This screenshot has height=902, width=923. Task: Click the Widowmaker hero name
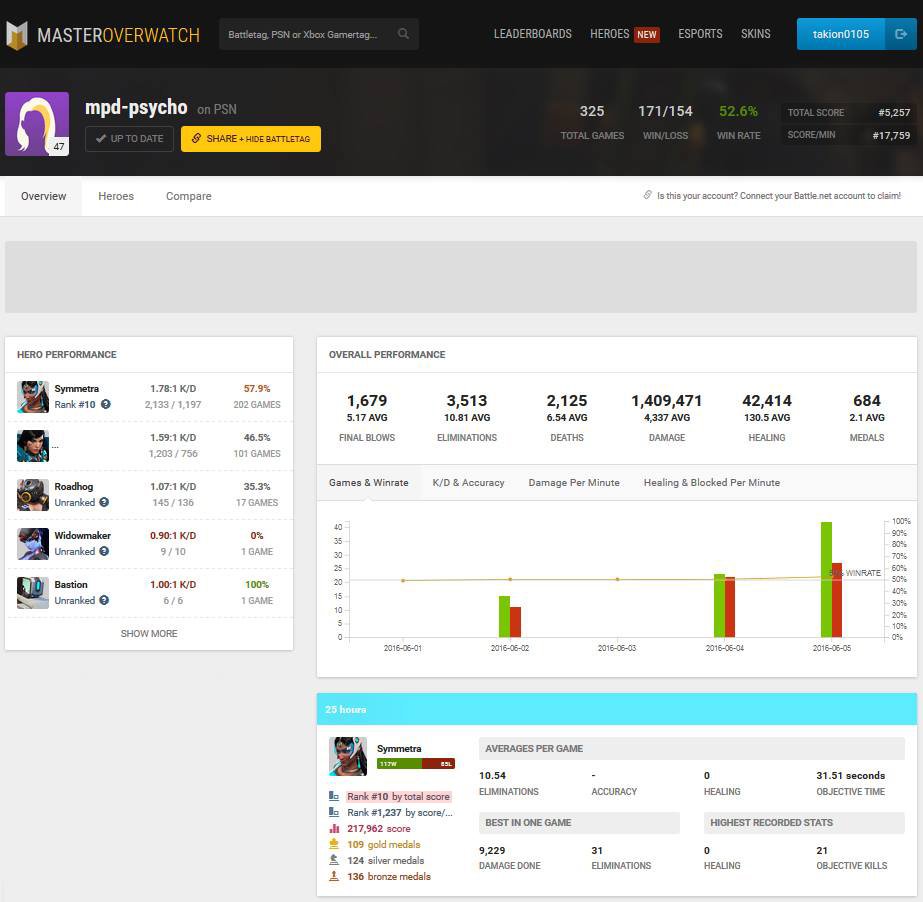click(x=82, y=535)
